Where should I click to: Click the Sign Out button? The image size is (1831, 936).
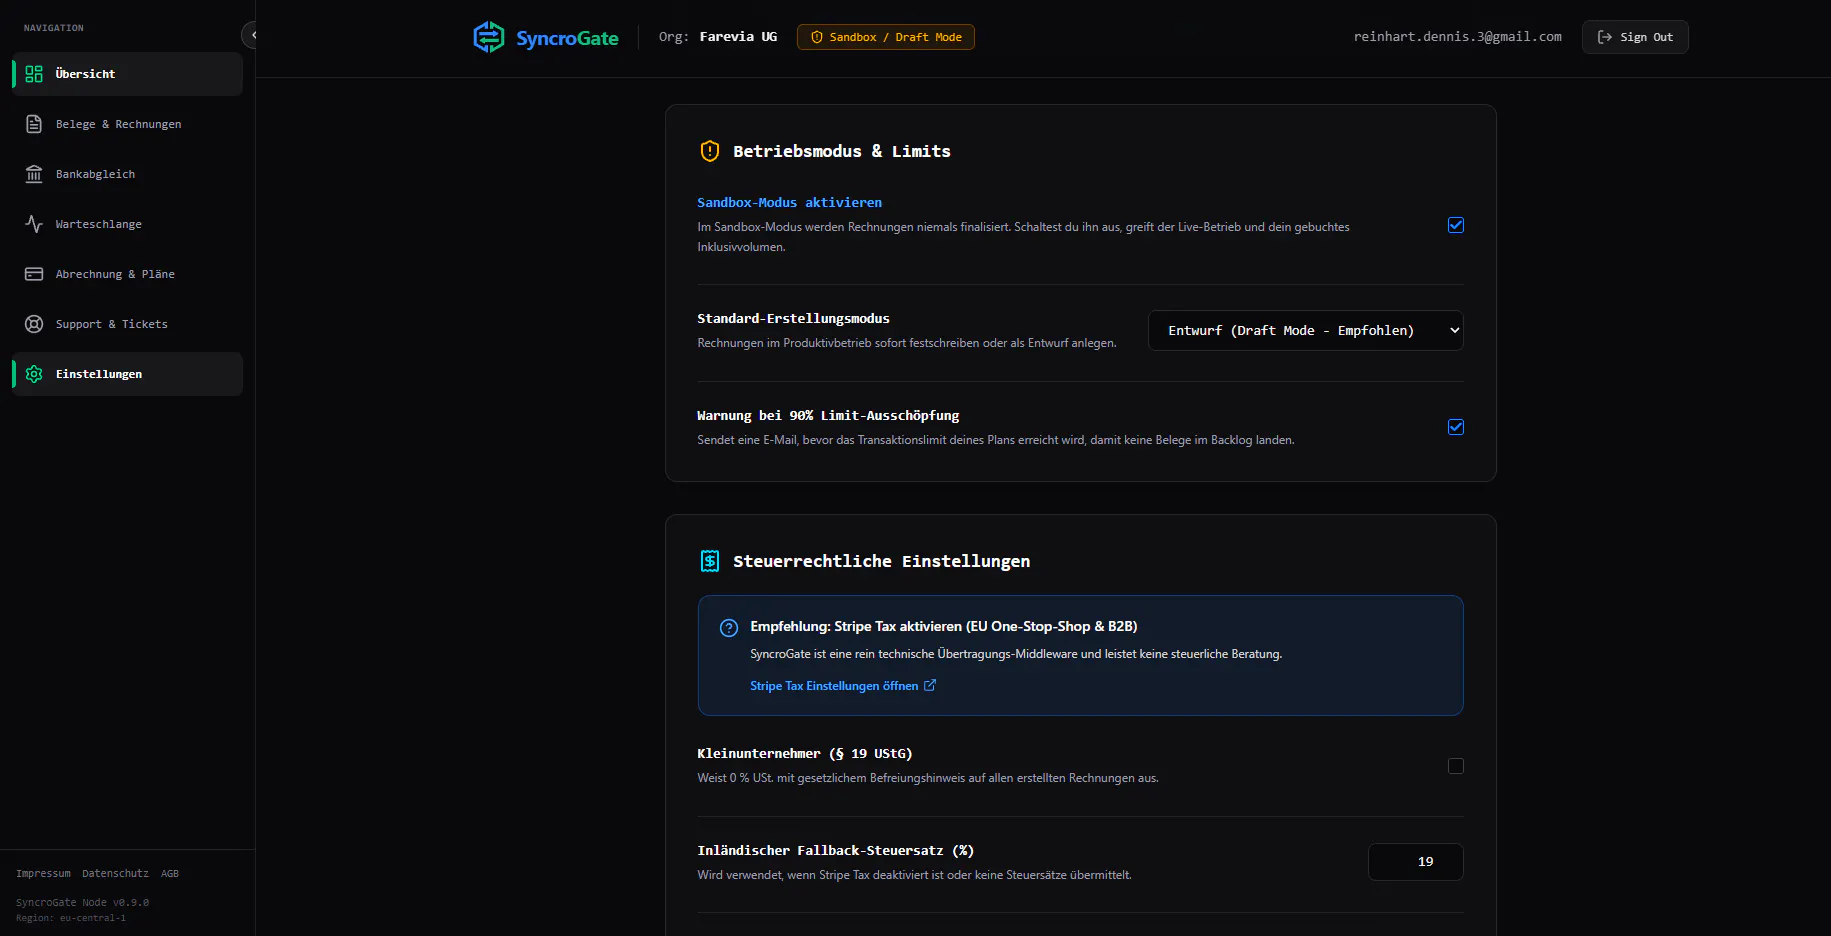pyautogui.click(x=1635, y=37)
